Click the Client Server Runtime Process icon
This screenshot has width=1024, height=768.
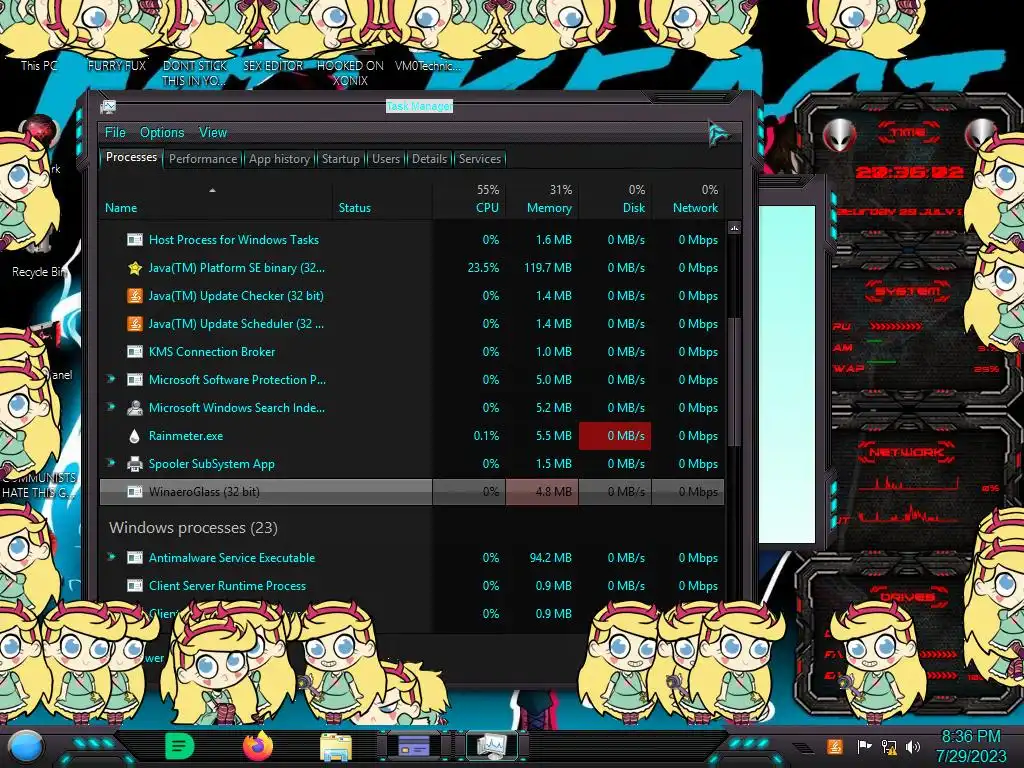point(135,586)
